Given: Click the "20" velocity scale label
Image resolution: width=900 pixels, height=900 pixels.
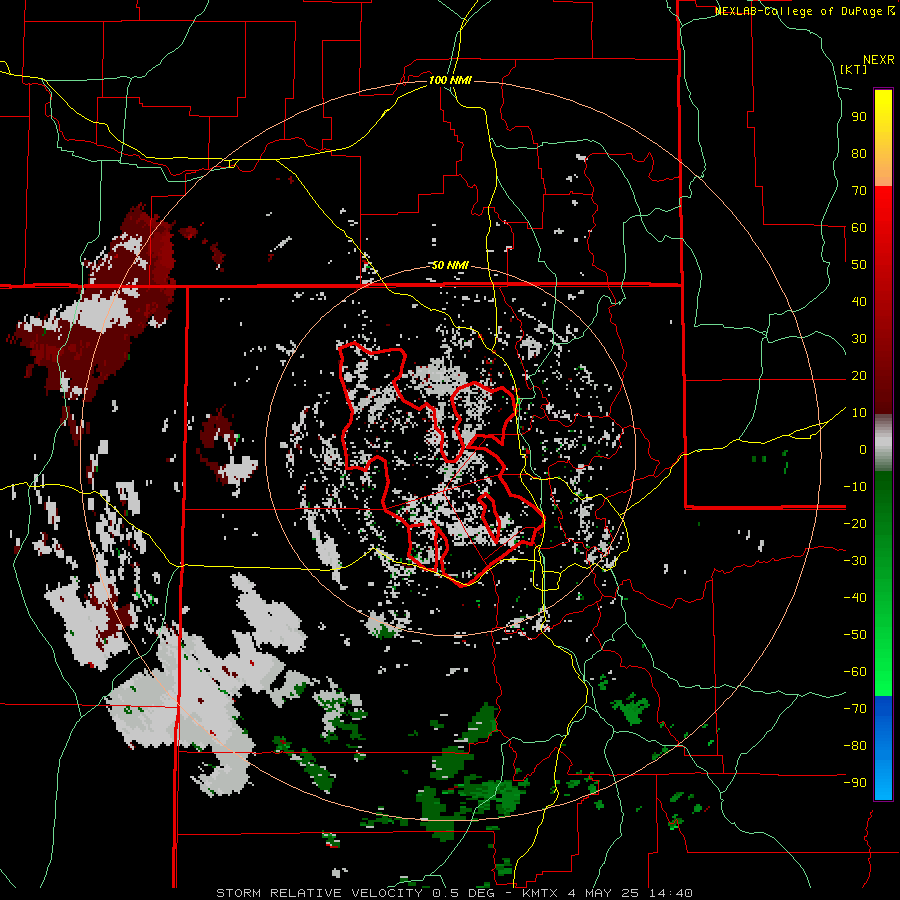Looking at the screenshot, I should click(x=859, y=376).
